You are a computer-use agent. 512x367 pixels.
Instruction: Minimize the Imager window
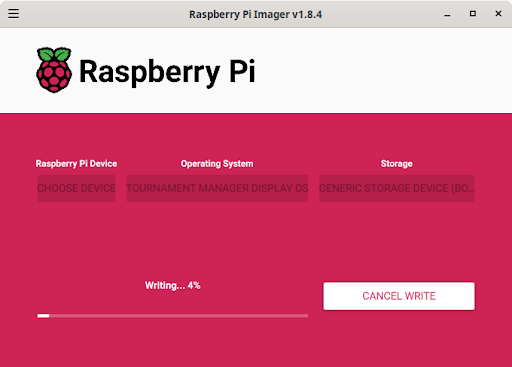447,14
